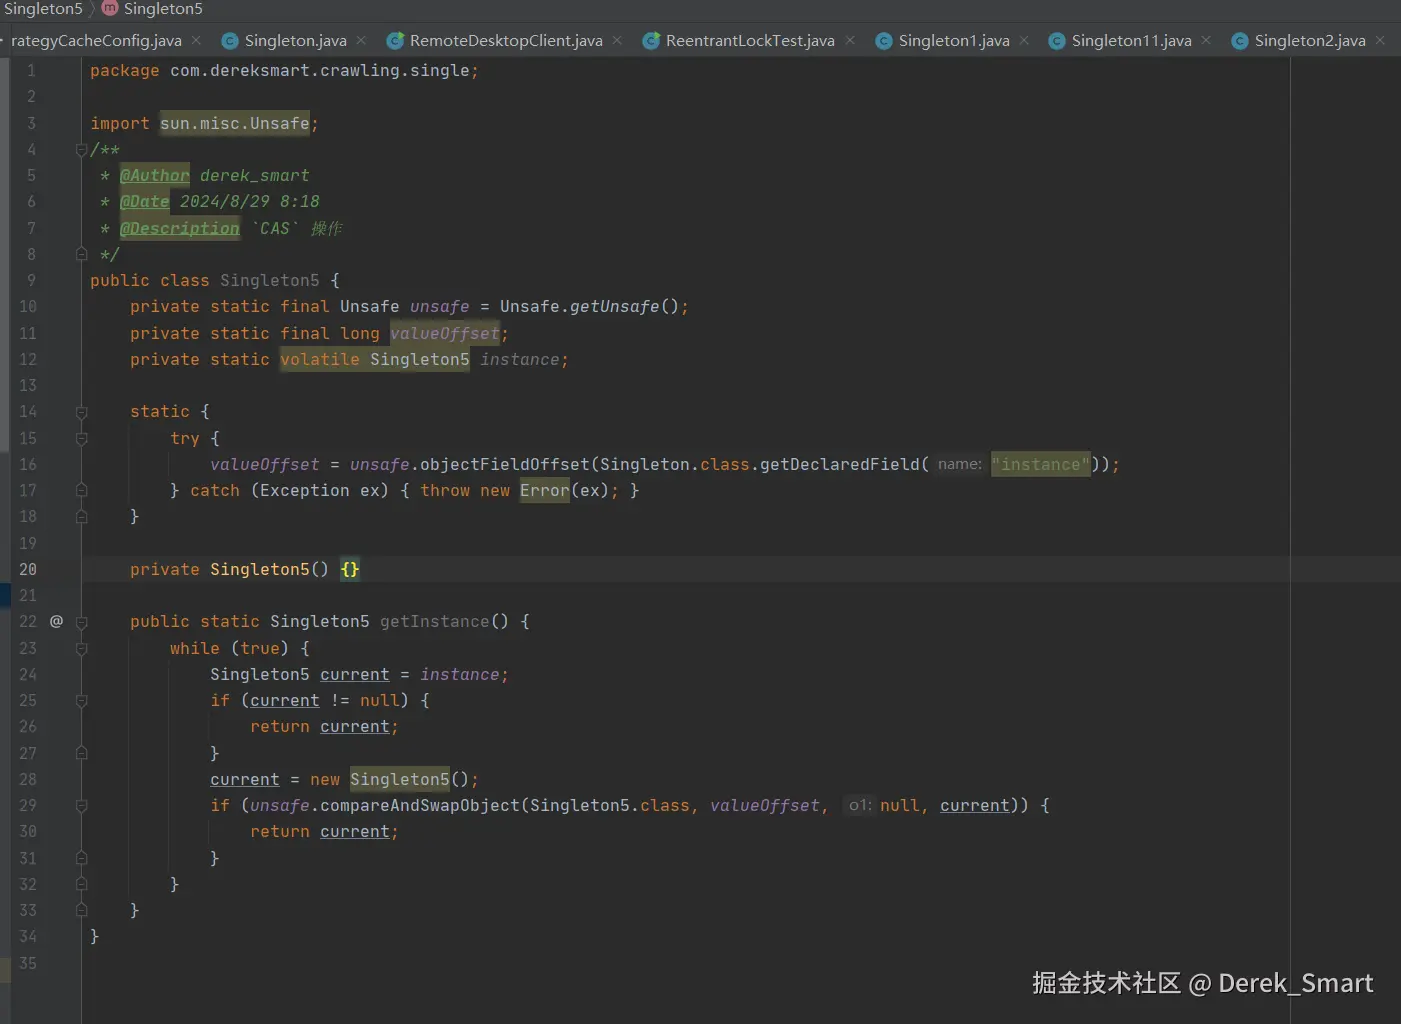
Task: Close the Singleton.java tab
Action: click(x=361, y=41)
